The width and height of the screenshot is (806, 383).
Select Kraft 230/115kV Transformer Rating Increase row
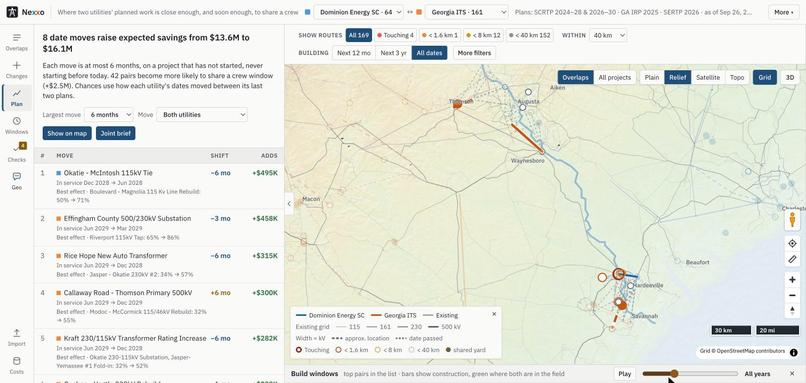[x=159, y=352]
